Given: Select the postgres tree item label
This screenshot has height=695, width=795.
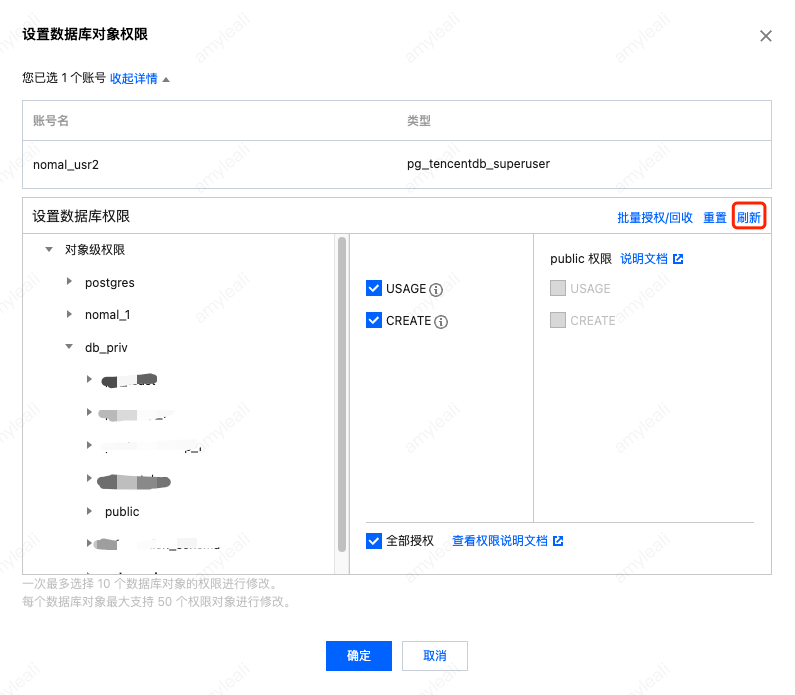Looking at the screenshot, I should pyautogui.click(x=110, y=282).
